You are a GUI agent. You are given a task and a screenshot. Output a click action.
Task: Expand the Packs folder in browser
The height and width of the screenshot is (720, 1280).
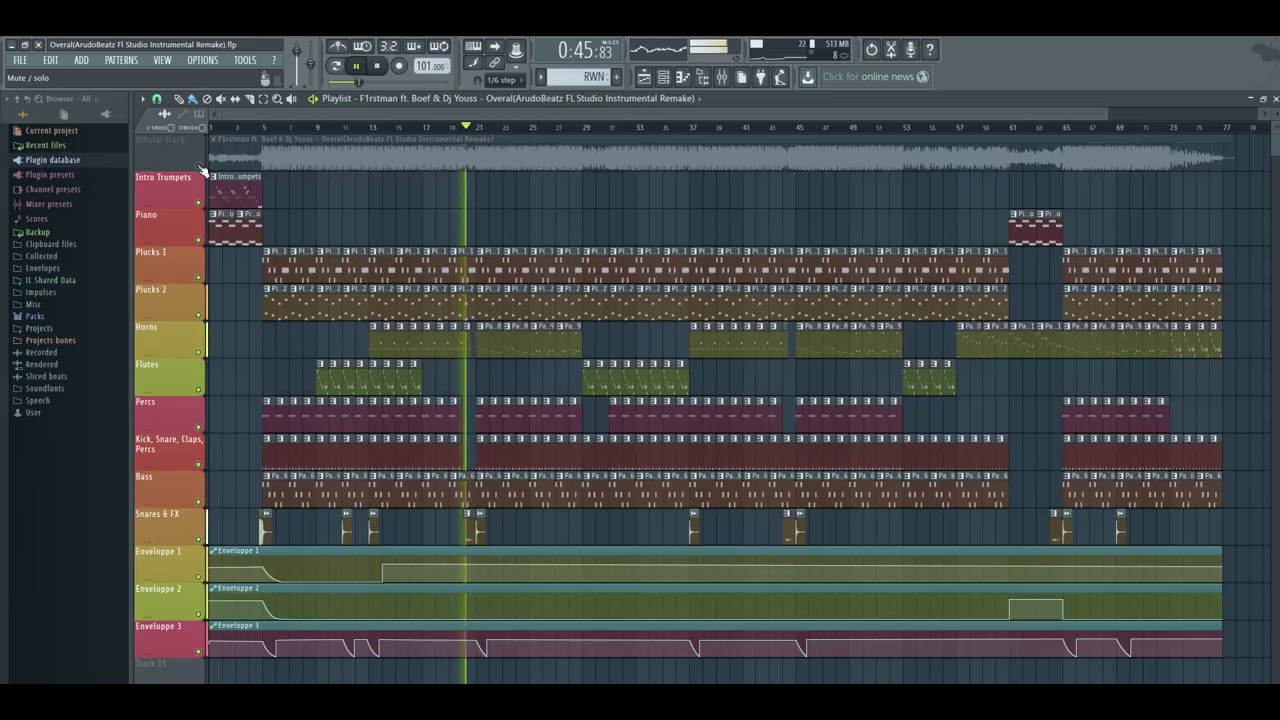34,316
